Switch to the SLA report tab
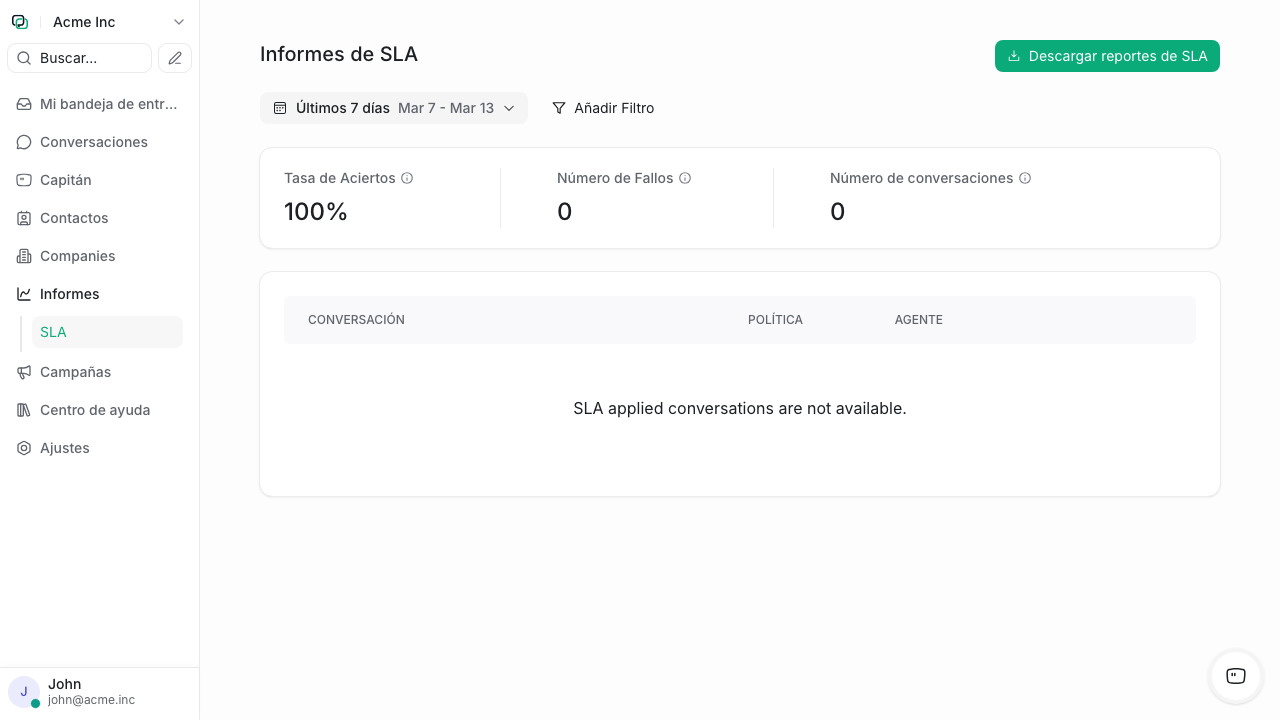 [x=53, y=332]
